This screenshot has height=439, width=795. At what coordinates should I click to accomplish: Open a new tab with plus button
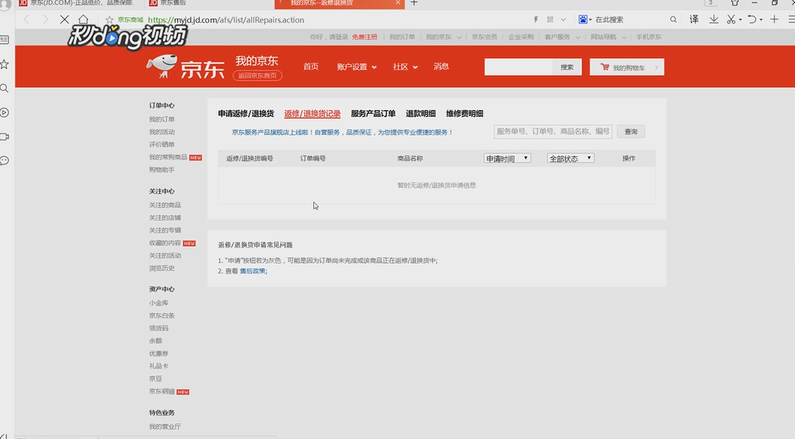click(414, 3)
